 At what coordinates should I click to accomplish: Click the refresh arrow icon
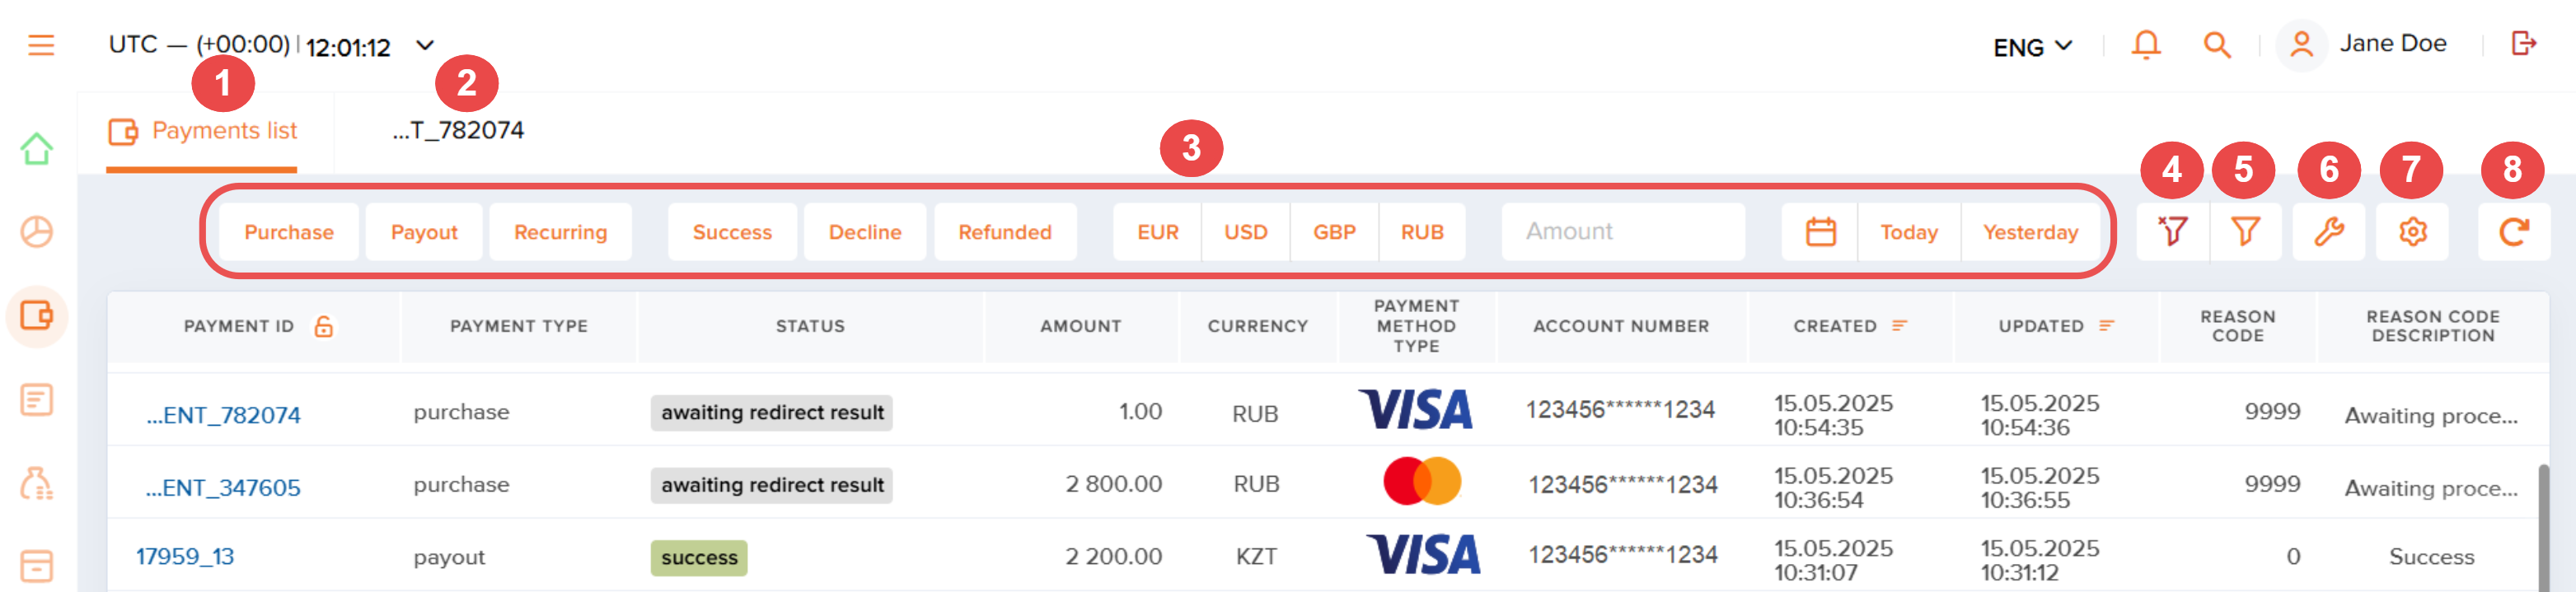tap(2514, 232)
